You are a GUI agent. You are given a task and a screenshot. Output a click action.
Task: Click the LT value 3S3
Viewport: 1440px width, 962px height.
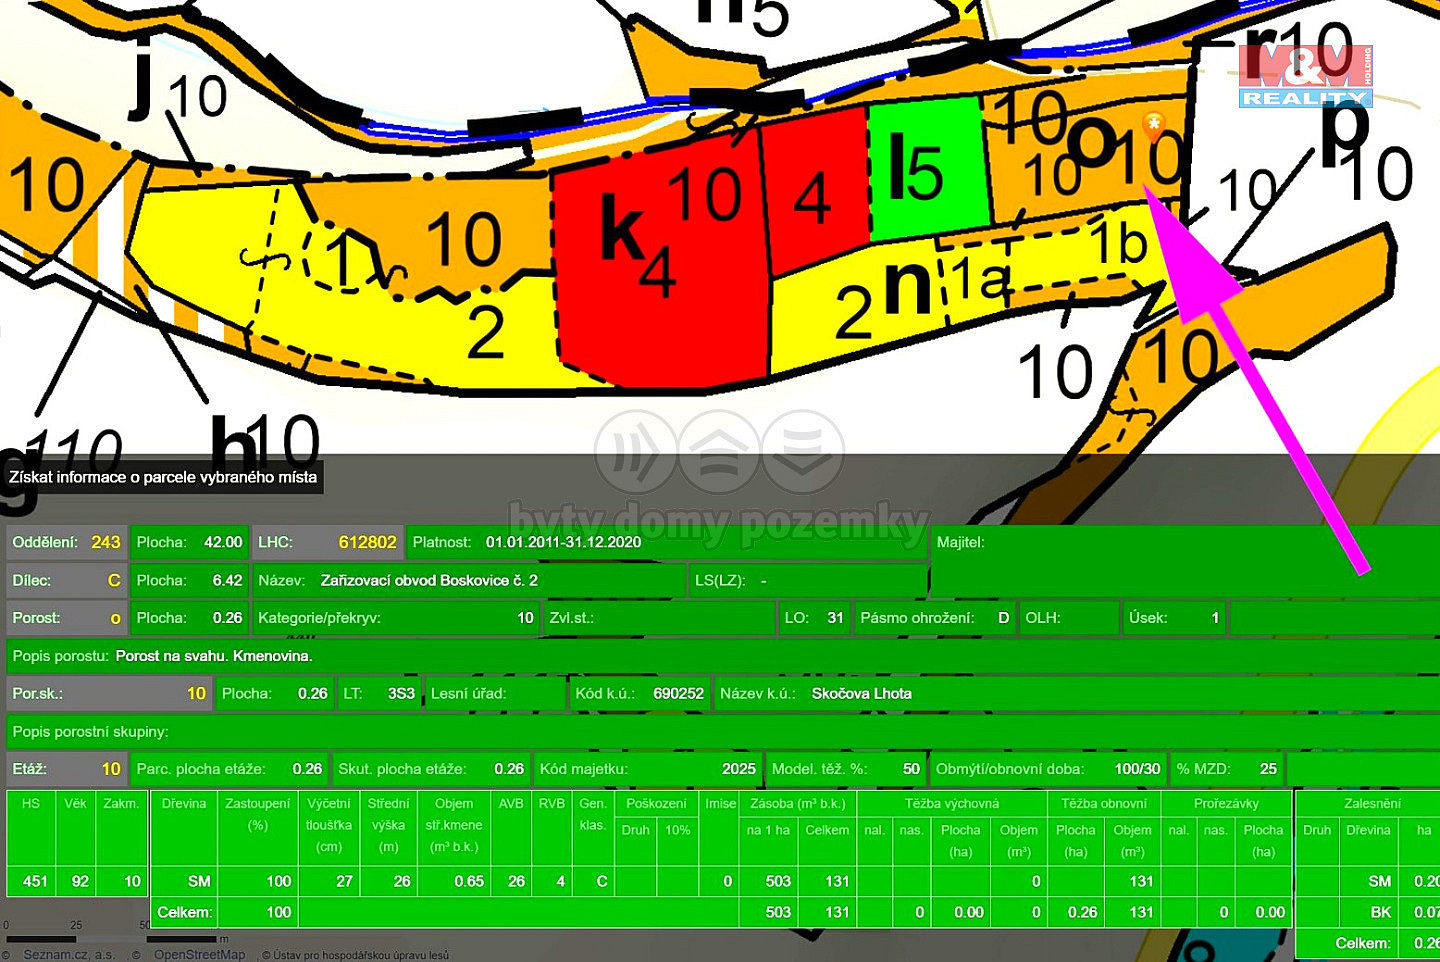click(x=401, y=693)
